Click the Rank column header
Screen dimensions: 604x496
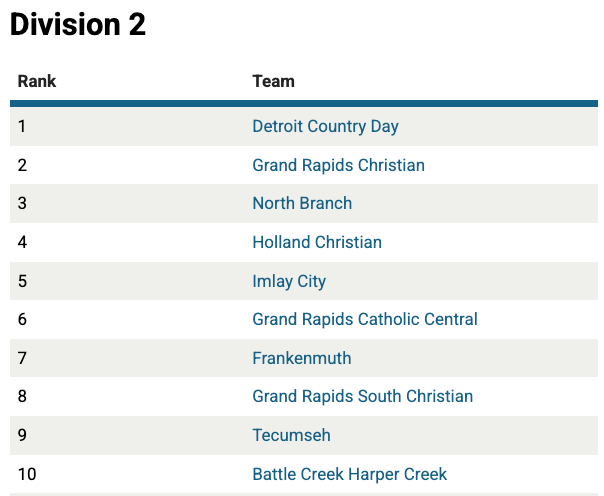tap(37, 81)
